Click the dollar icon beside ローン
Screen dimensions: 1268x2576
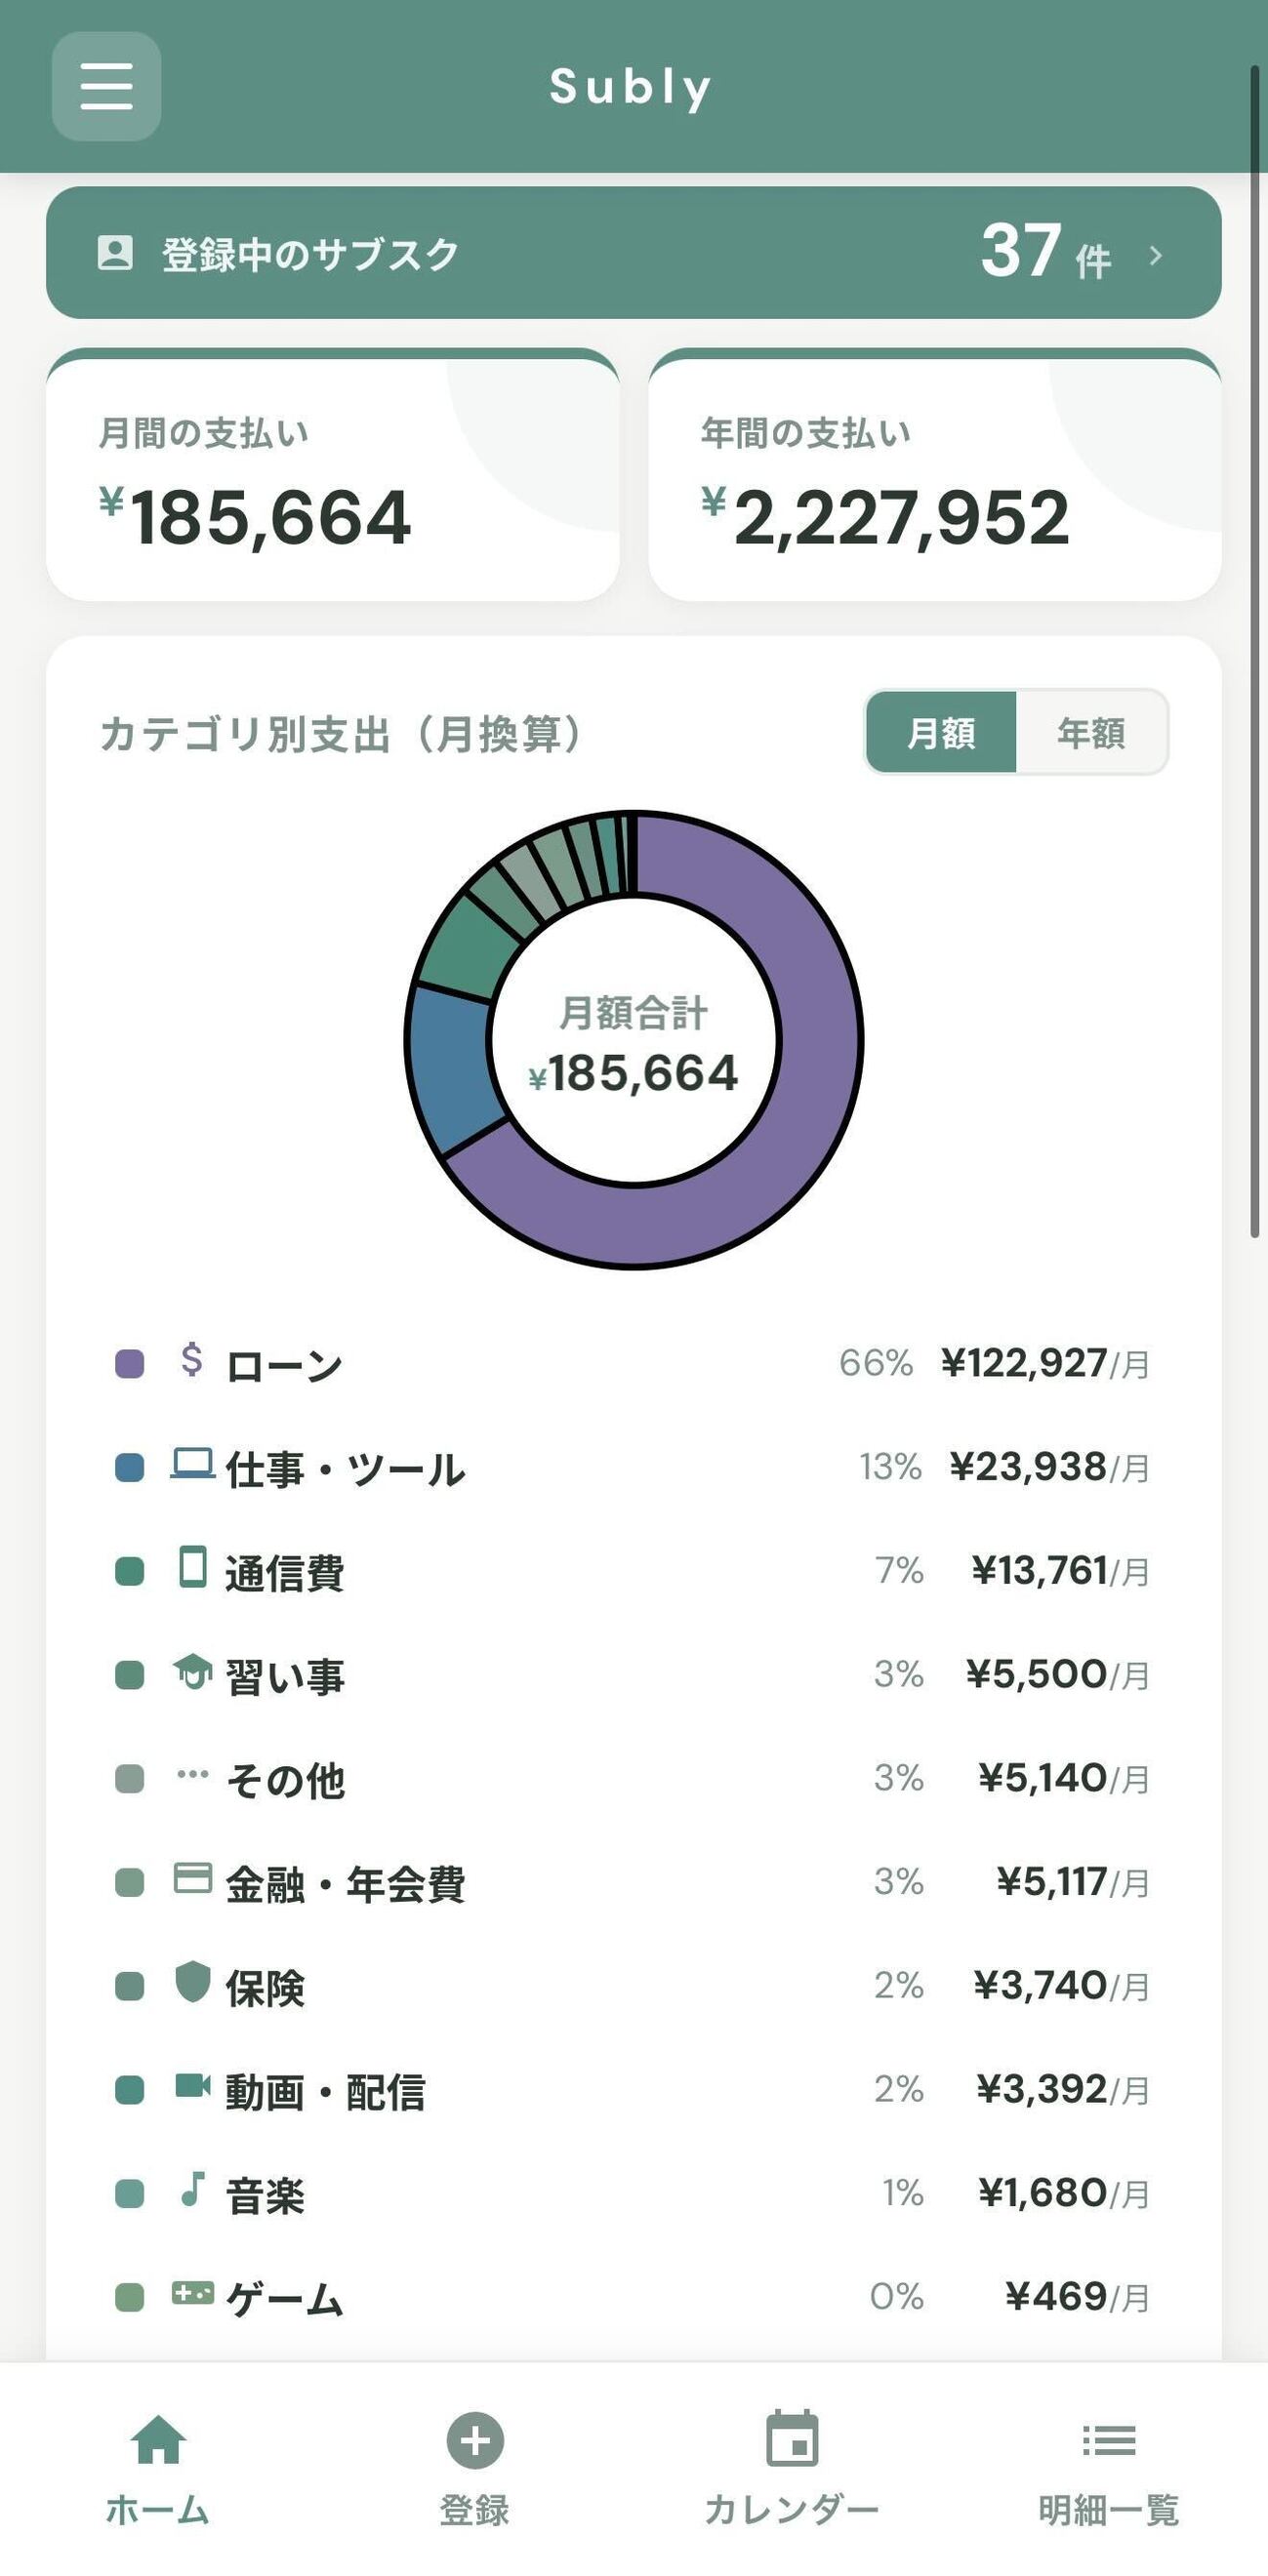(x=191, y=1360)
